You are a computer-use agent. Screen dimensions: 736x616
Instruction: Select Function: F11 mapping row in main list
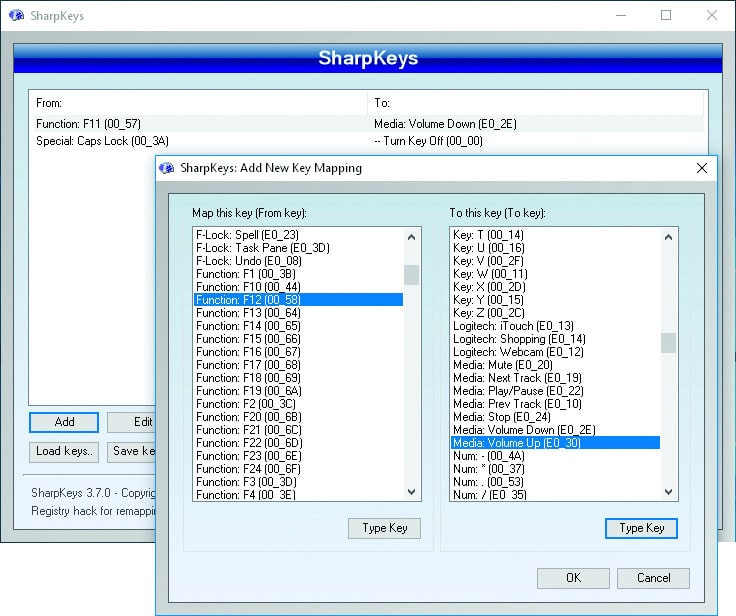coord(200,124)
